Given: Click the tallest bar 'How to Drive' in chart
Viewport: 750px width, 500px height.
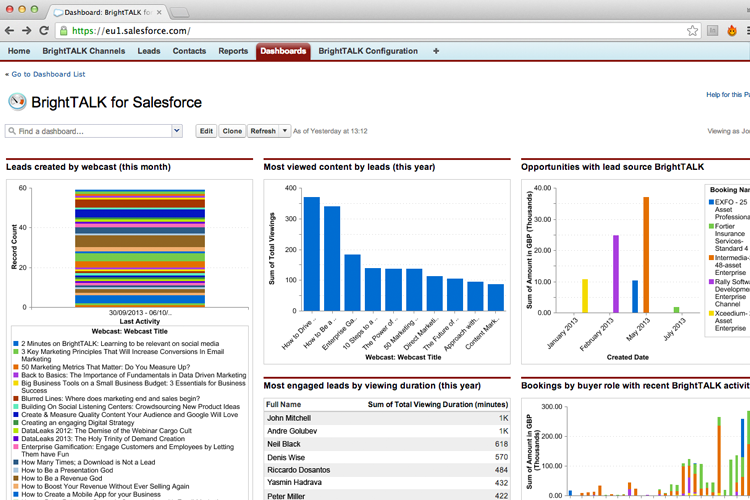Looking at the screenshot, I should [312, 254].
